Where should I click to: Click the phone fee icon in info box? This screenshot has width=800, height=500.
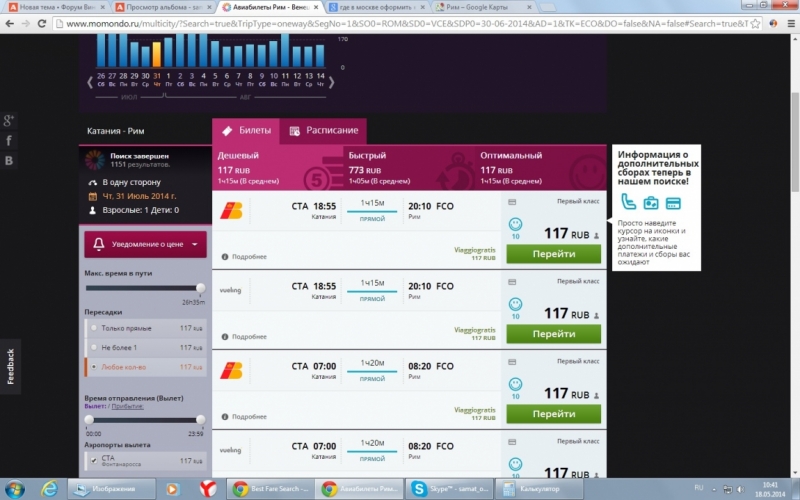coord(629,202)
